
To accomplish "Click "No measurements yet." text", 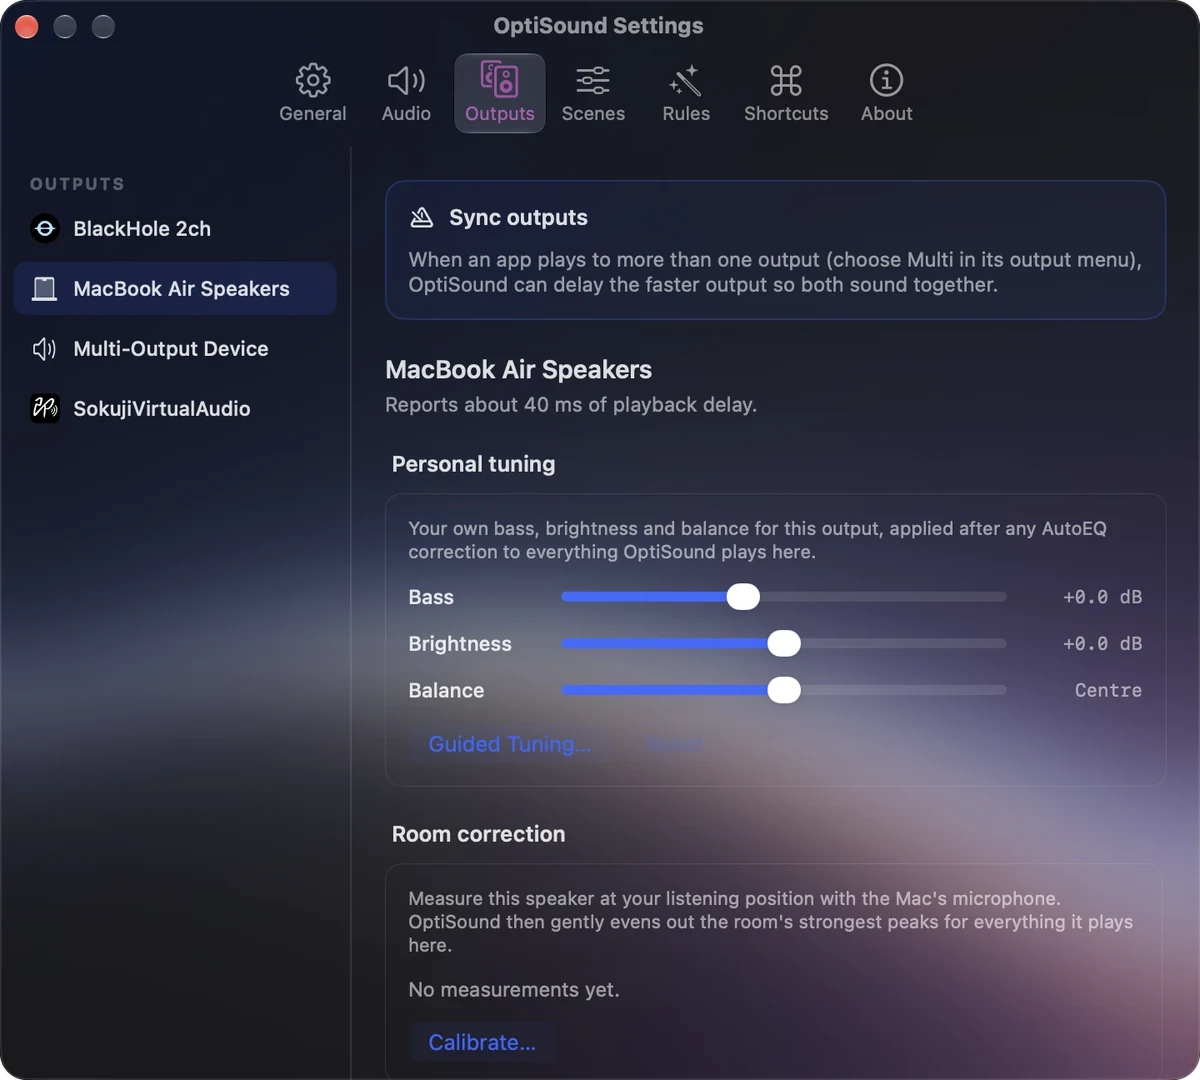I will pyautogui.click(x=514, y=990).
